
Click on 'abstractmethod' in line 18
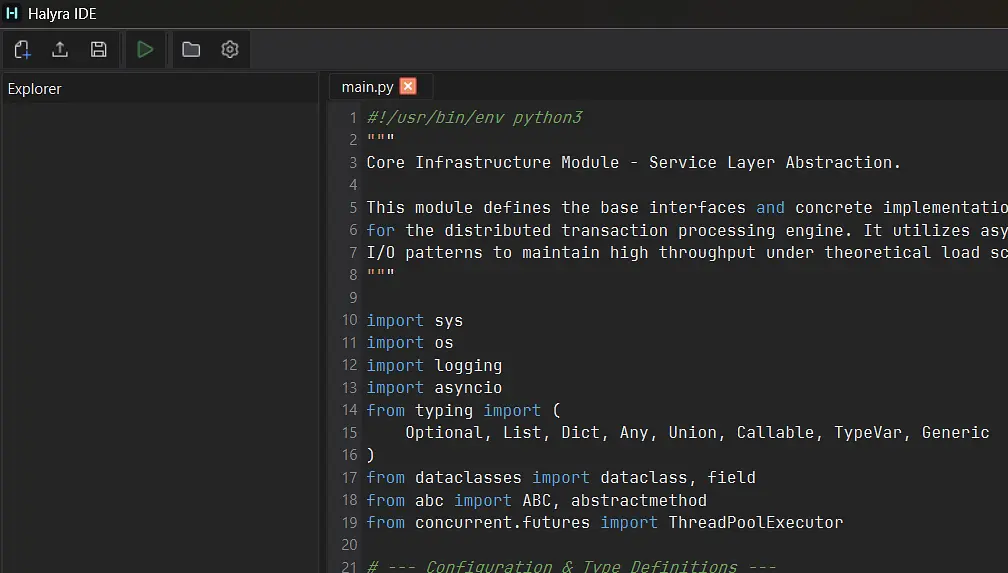pos(638,500)
